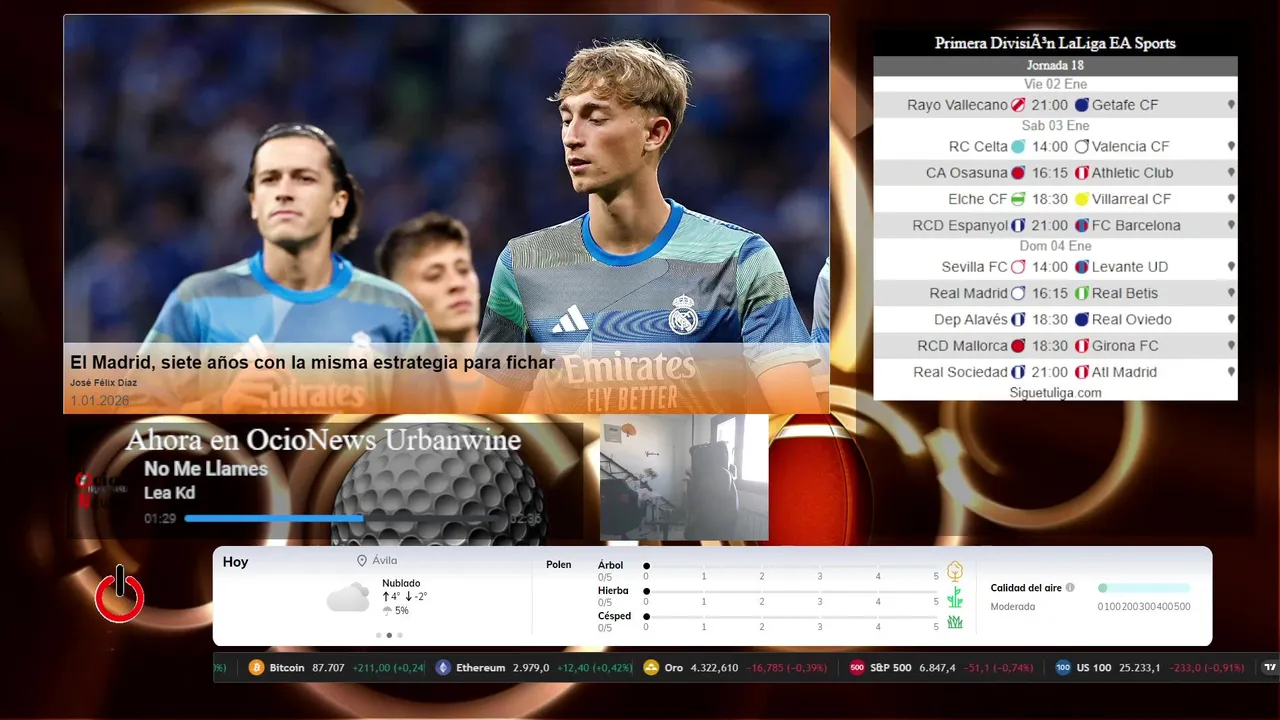1280x720 pixels.
Task: Click the map pin on RCD Espanyol row
Action: pos(1231,226)
